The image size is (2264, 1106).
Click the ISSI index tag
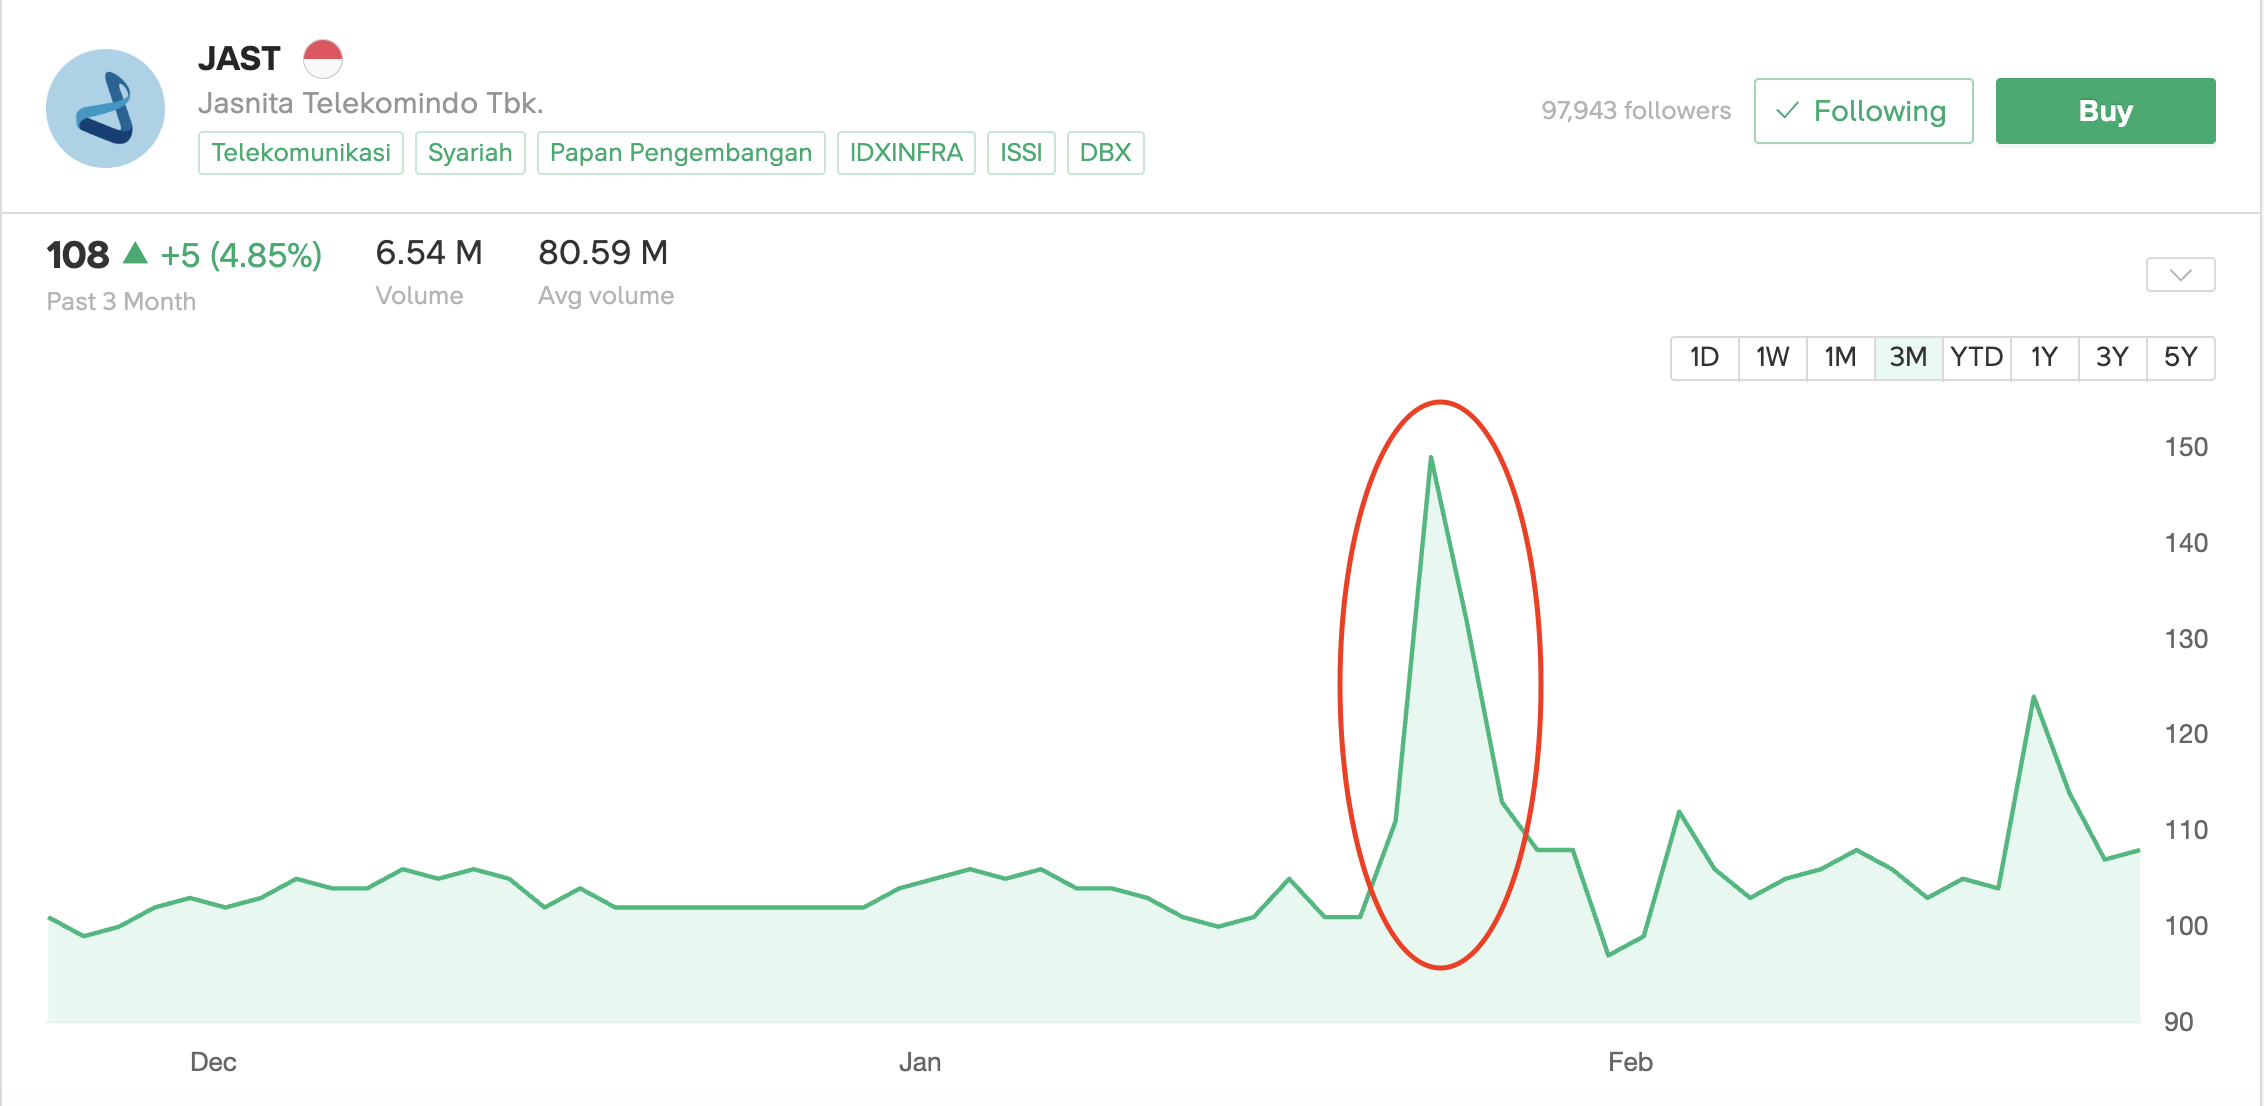click(x=1021, y=153)
